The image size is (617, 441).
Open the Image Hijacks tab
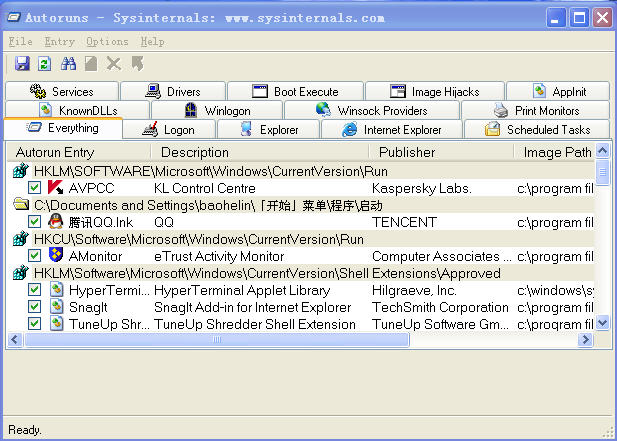[435, 91]
